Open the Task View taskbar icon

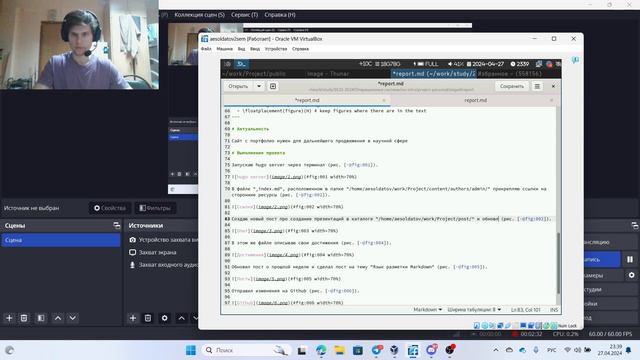coord(302,350)
